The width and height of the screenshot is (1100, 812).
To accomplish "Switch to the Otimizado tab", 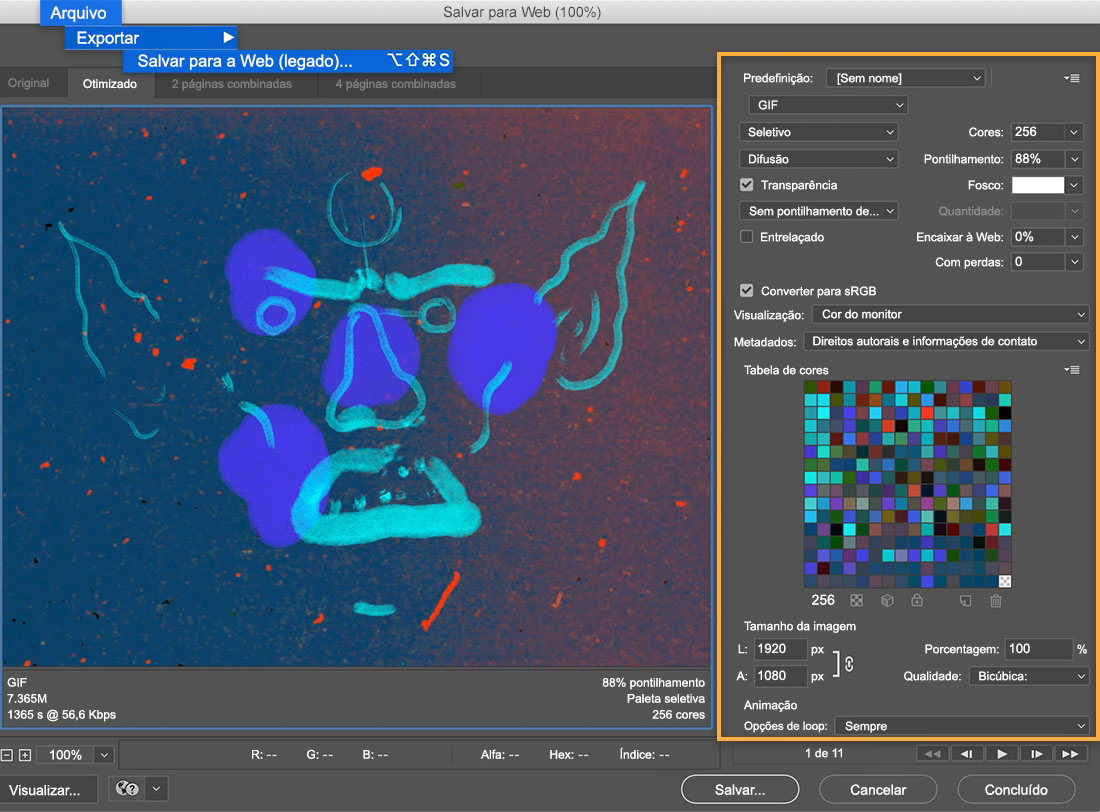I will pyautogui.click(x=110, y=84).
